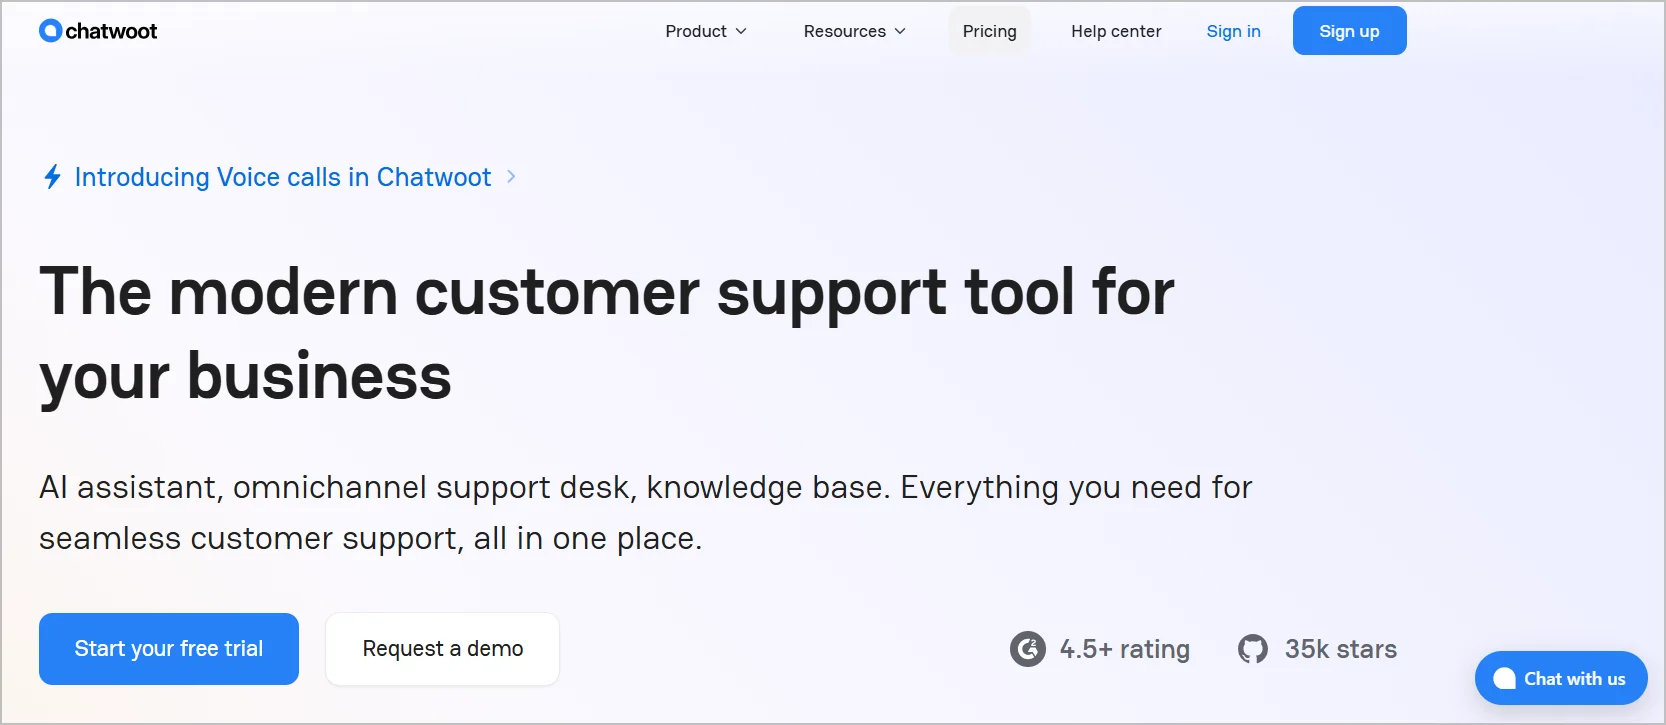Open Introducing Voice calls in Chatwoot link
1666x725 pixels.
(x=283, y=177)
